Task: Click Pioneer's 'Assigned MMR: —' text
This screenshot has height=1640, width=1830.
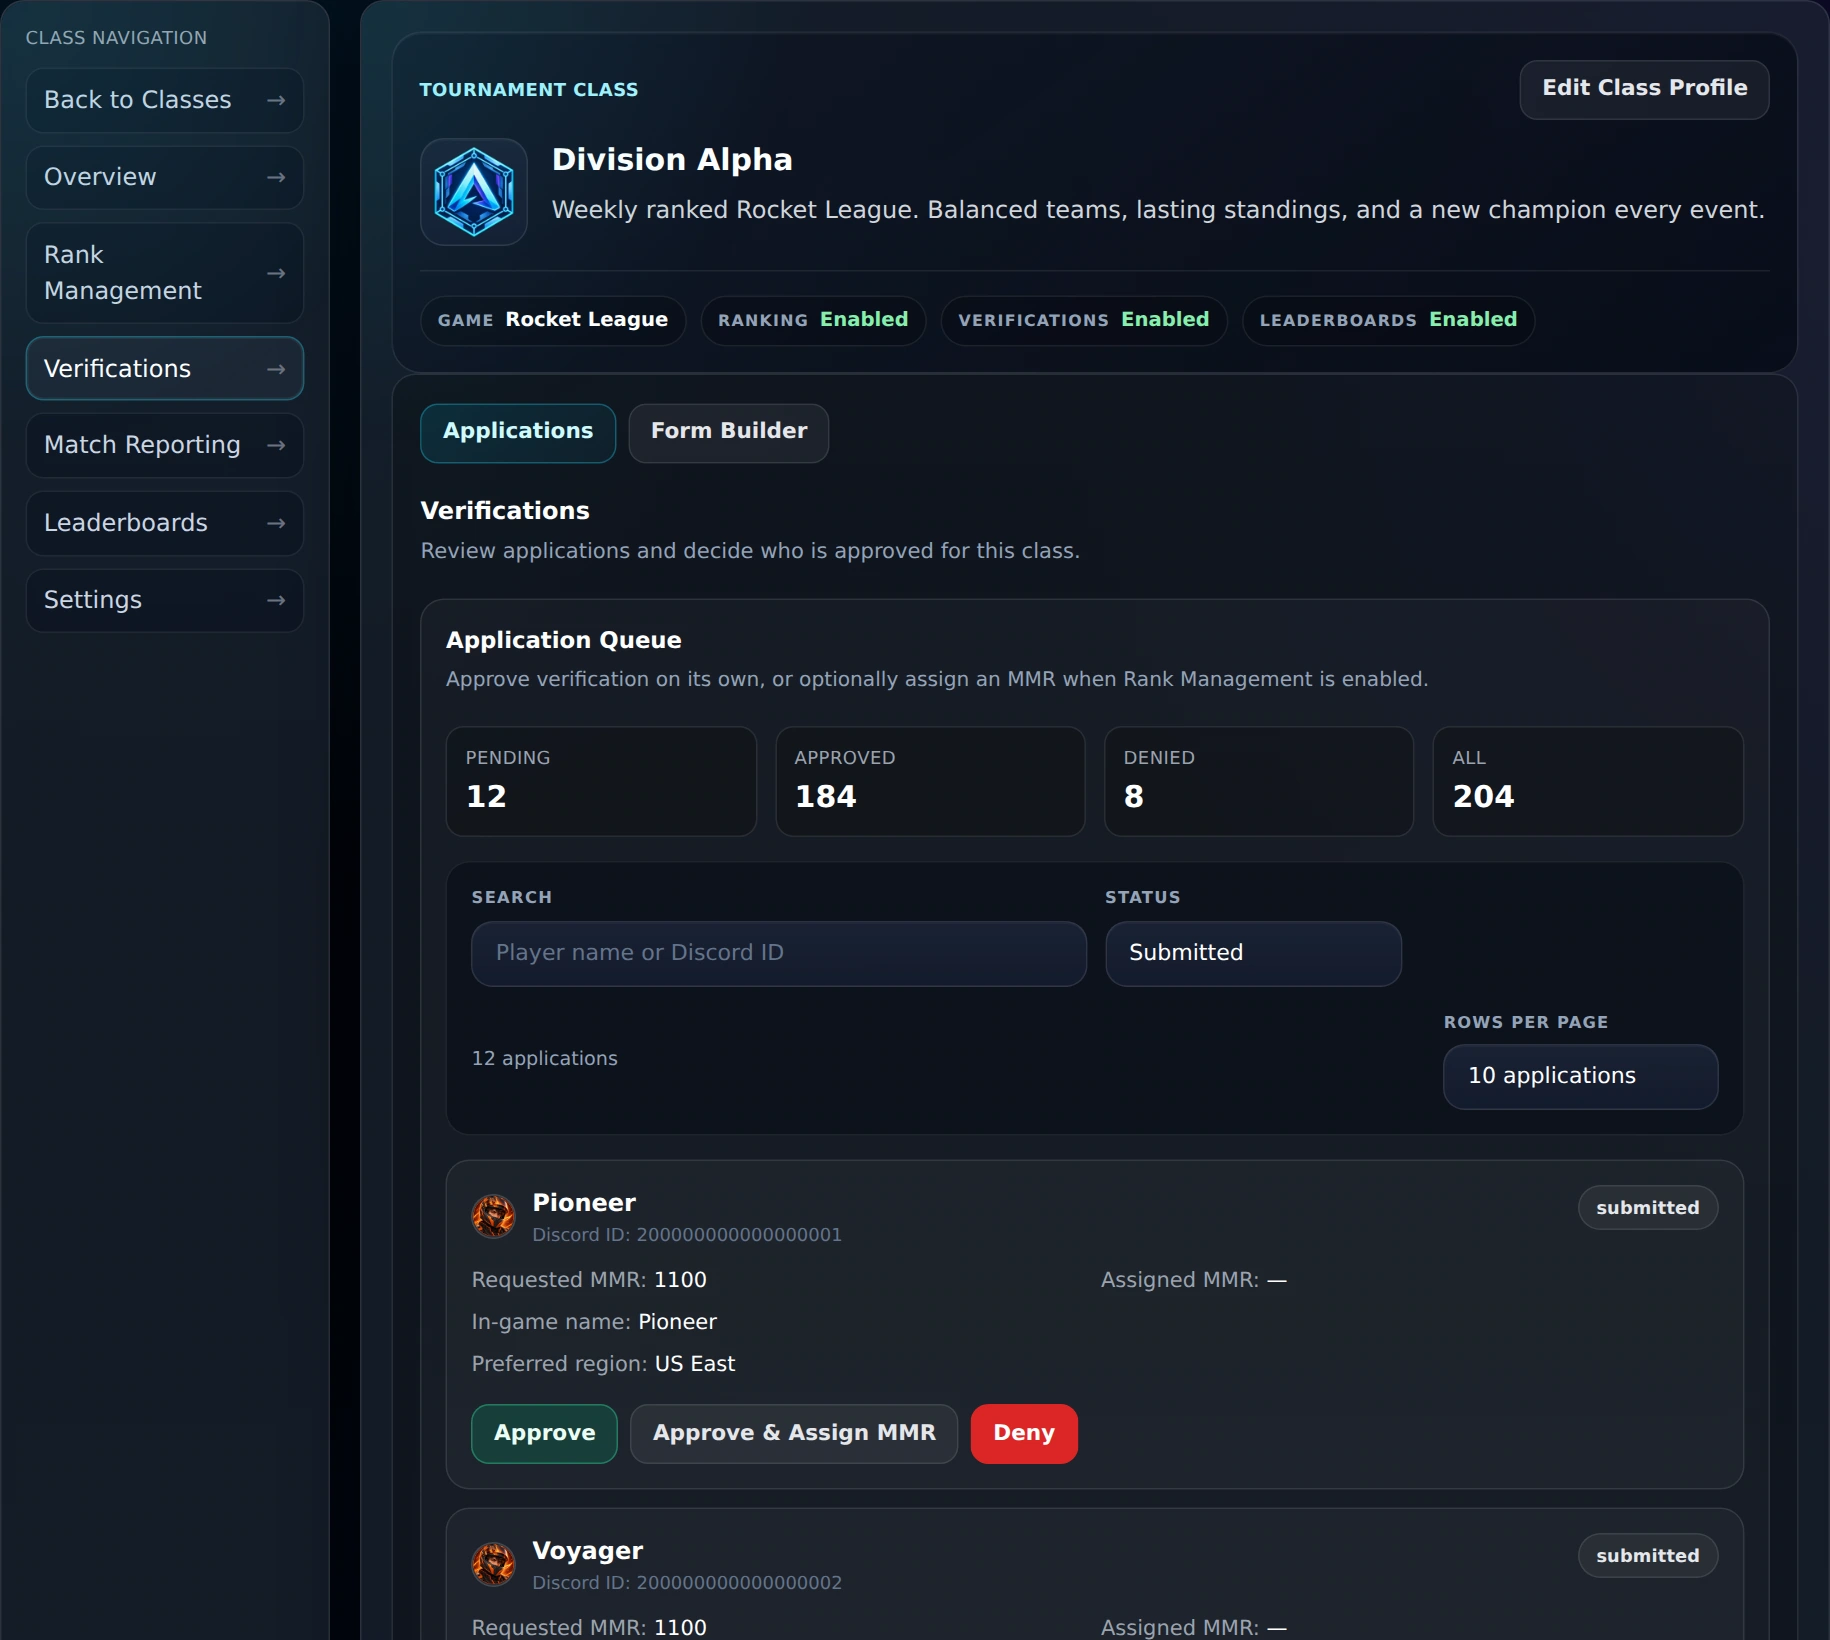Action: pyautogui.click(x=1194, y=1280)
